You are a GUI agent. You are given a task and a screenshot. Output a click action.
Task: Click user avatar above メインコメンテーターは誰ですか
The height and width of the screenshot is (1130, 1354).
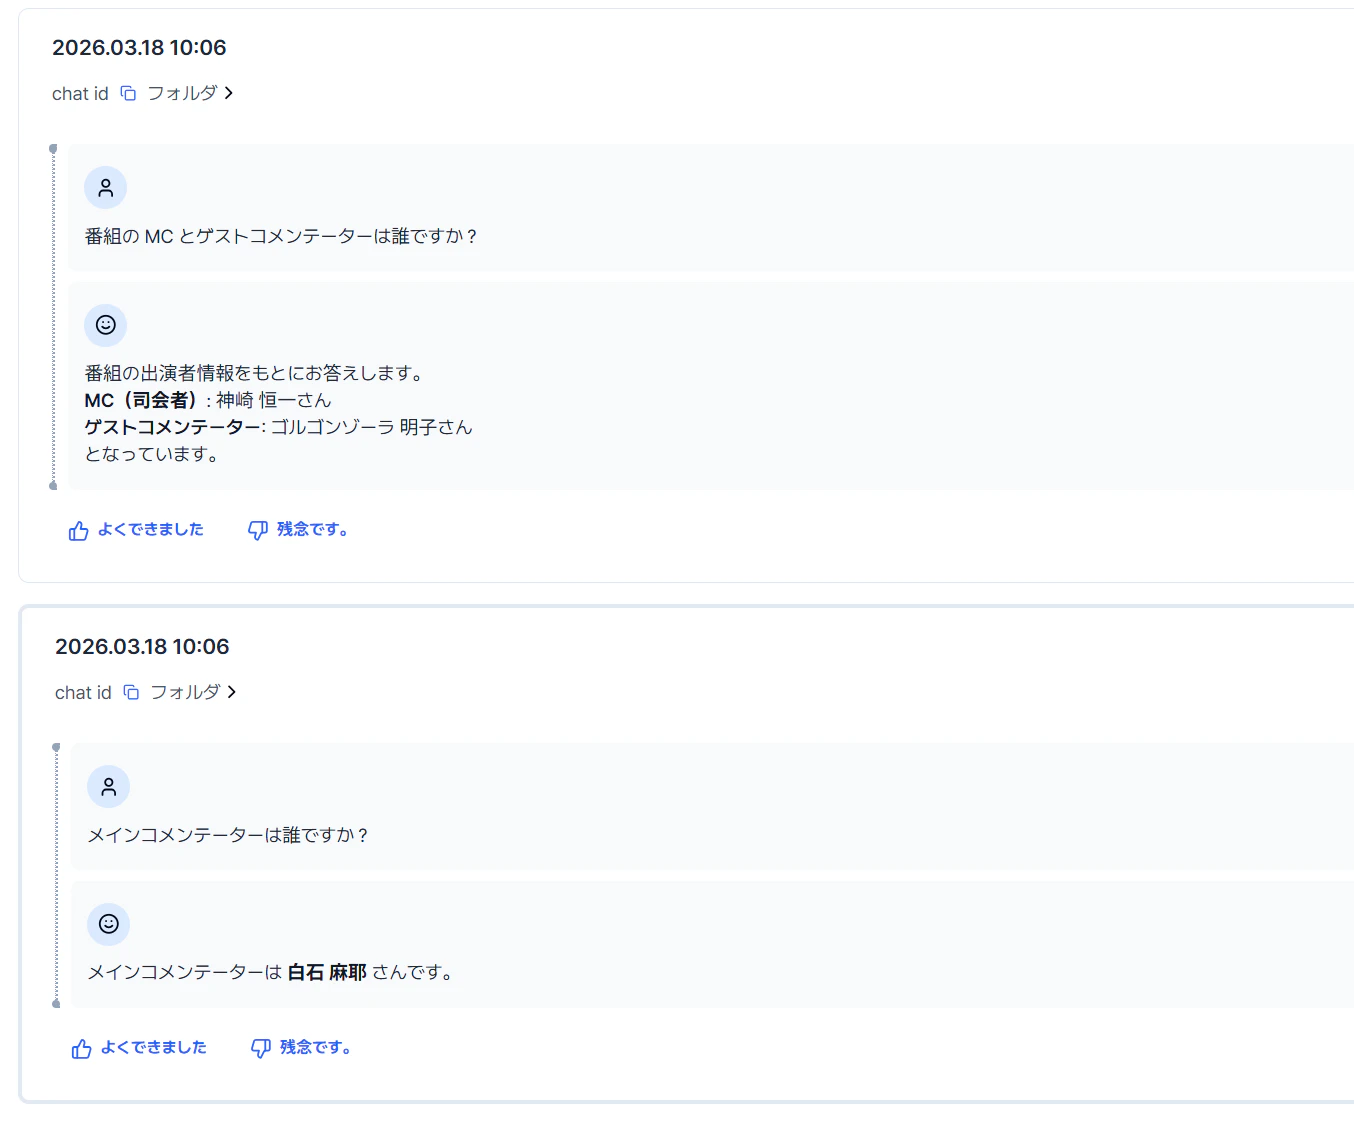pos(108,786)
